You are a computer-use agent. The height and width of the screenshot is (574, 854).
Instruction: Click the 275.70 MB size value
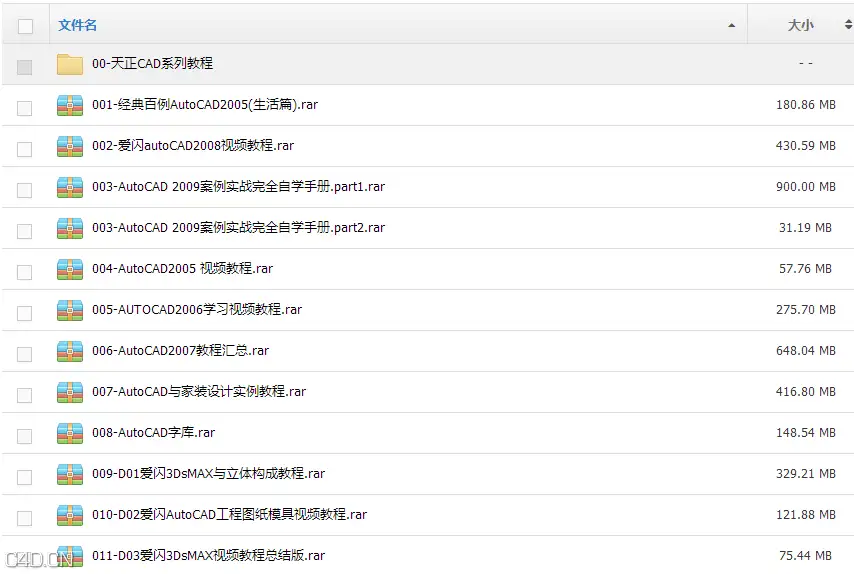(x=806, y=309)
